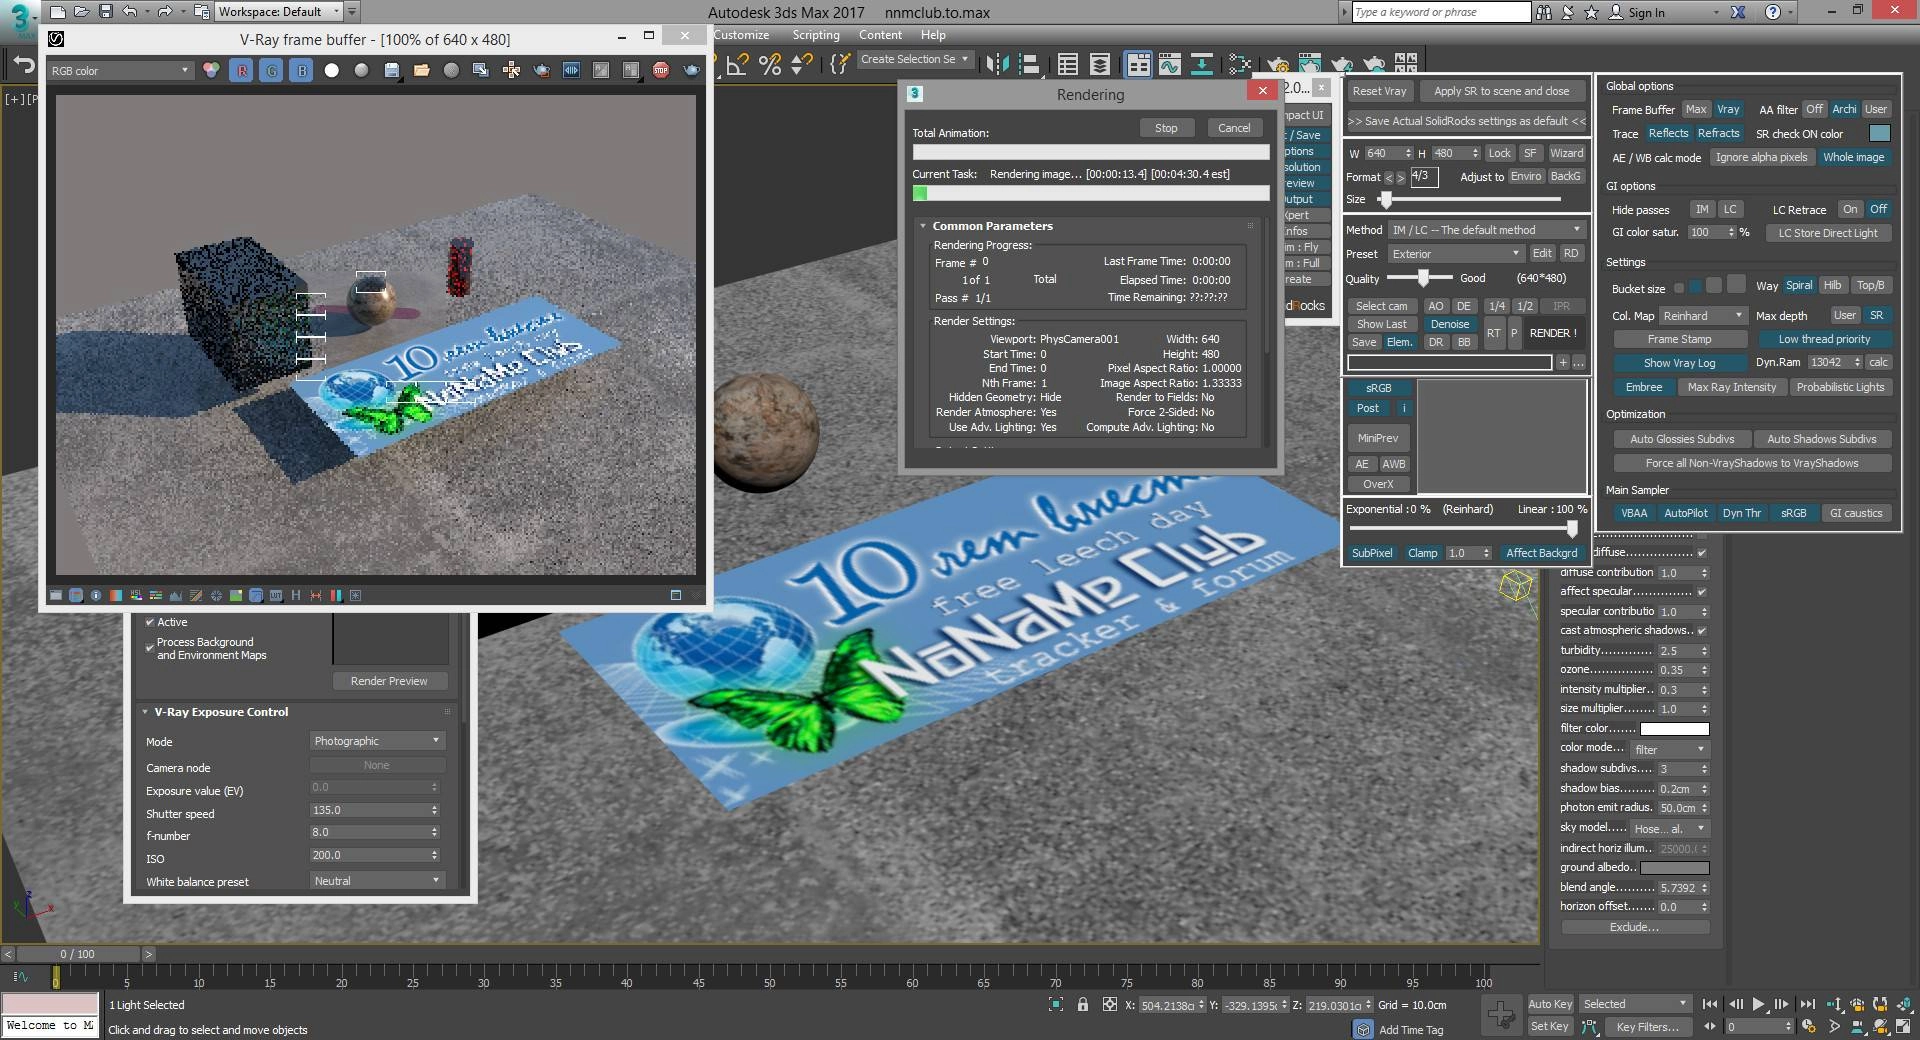1920x1040 pixels.
Task: Toggle the Denoise option
Action: (1450, 324)
